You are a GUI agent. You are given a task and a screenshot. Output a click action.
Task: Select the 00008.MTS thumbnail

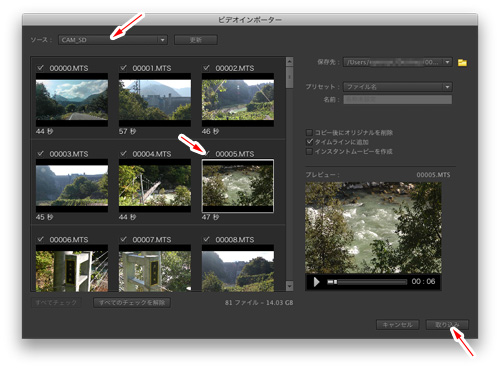238,268
